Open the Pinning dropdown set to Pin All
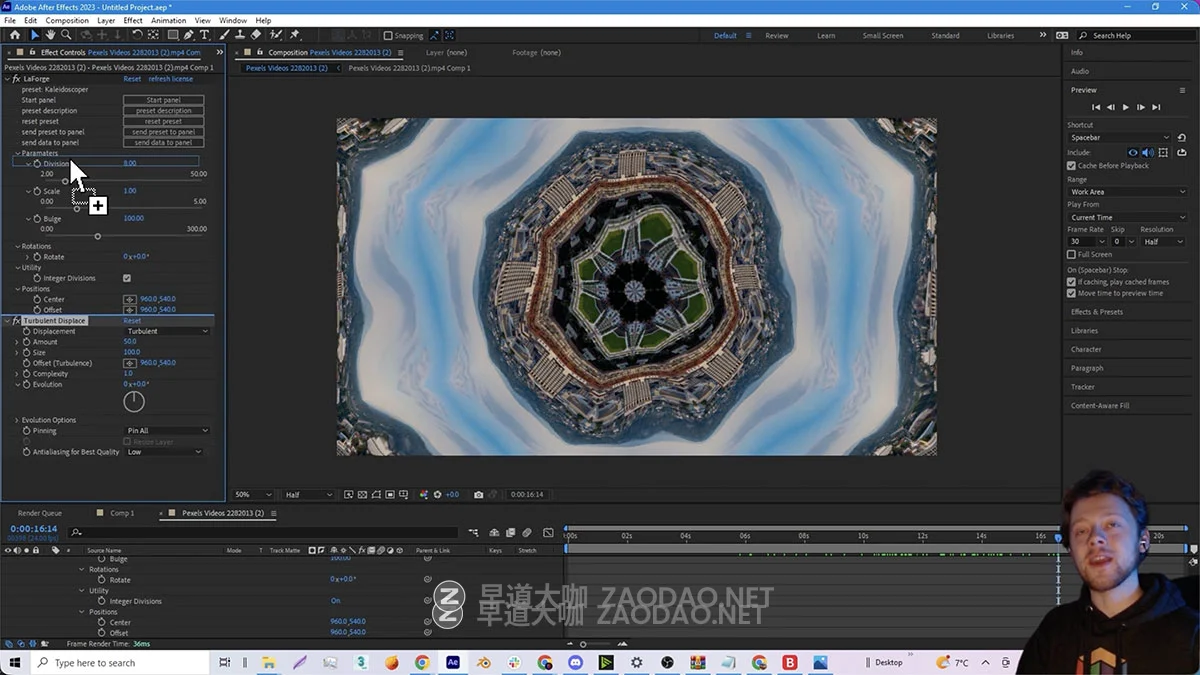Image resolution: width=1200 pixels, height=675 pixels. click(167, 431)
